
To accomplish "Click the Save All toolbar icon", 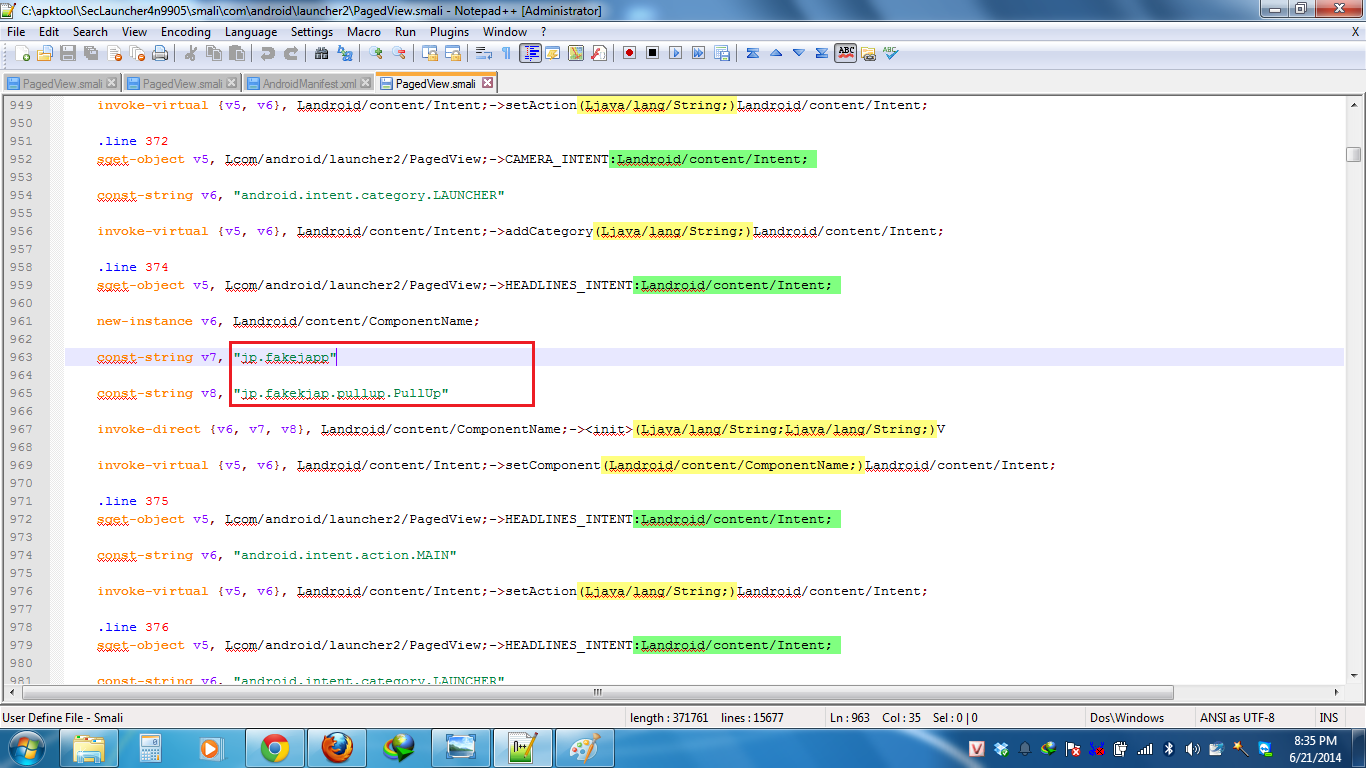I will pos(91,53).
